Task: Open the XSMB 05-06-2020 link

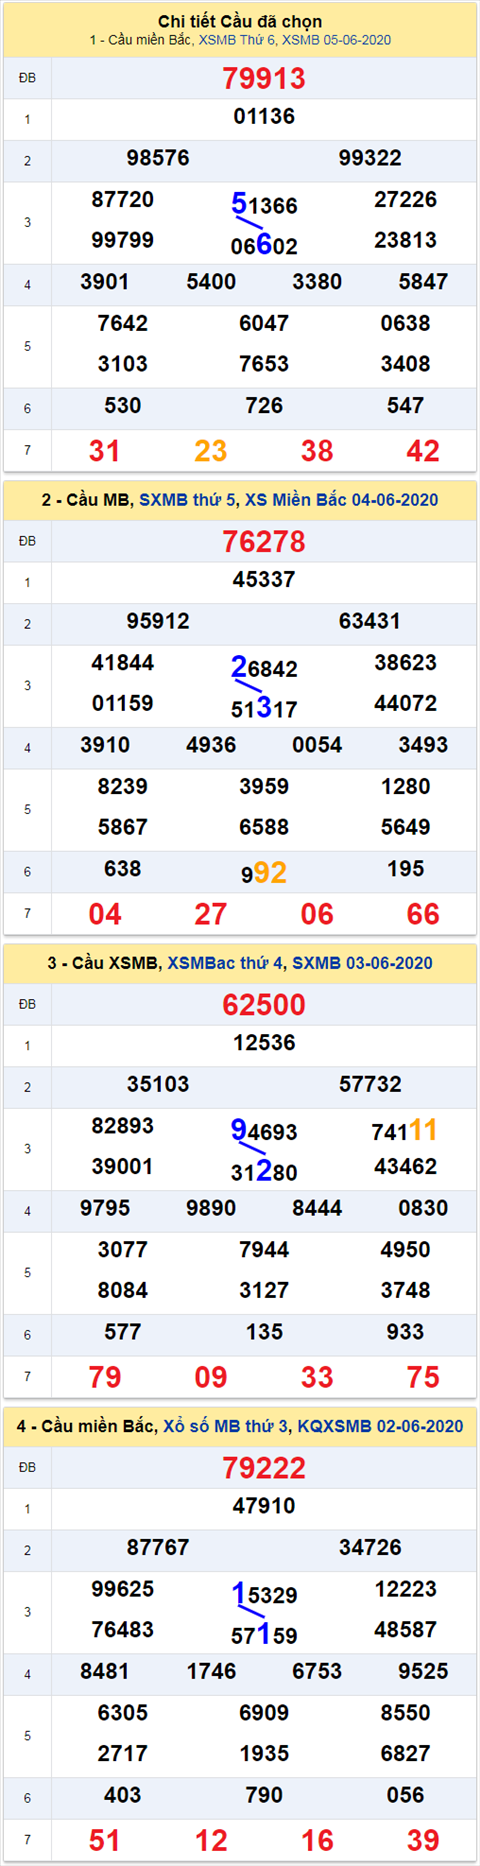Action: tap(337, 40)
